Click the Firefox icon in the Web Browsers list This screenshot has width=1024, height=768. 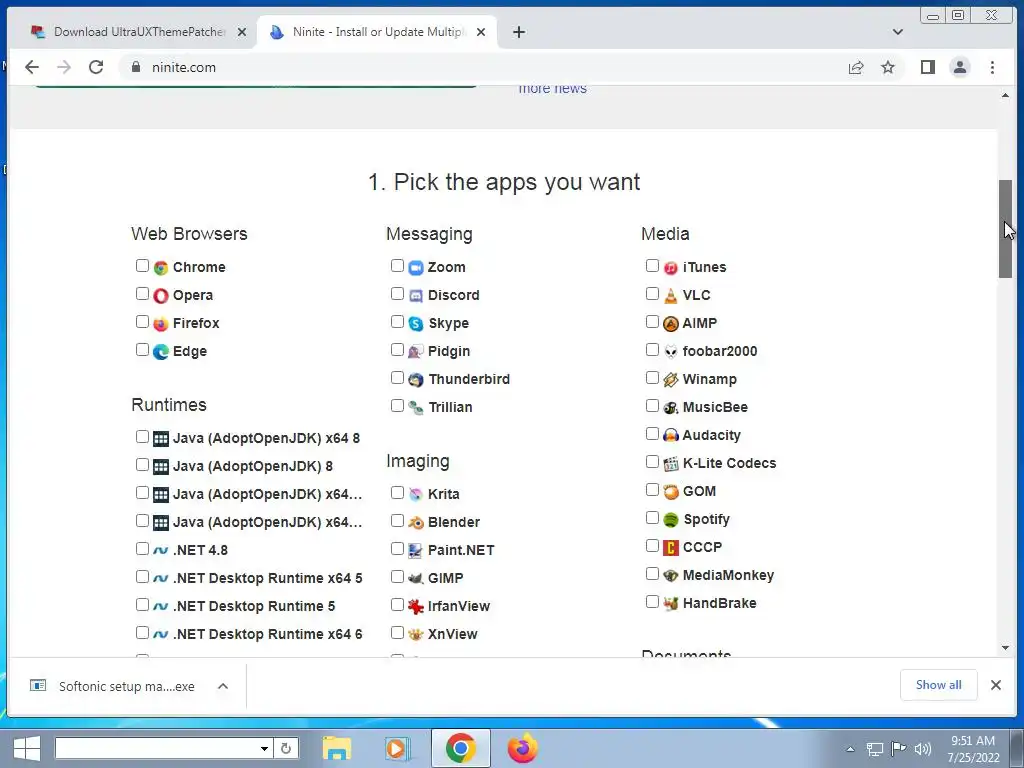click(x=161, y=324)
